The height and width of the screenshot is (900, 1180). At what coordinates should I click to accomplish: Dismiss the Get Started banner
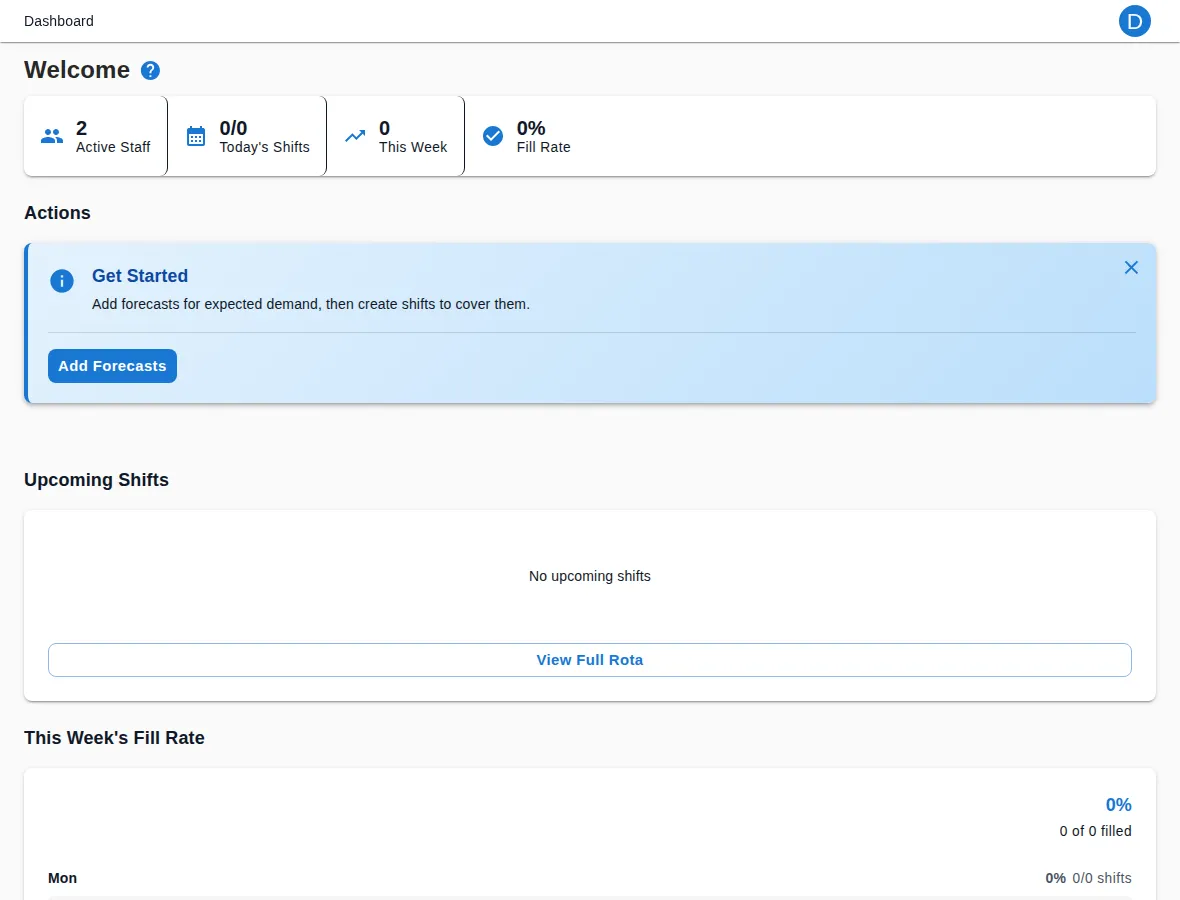(x=1131, y=268)
